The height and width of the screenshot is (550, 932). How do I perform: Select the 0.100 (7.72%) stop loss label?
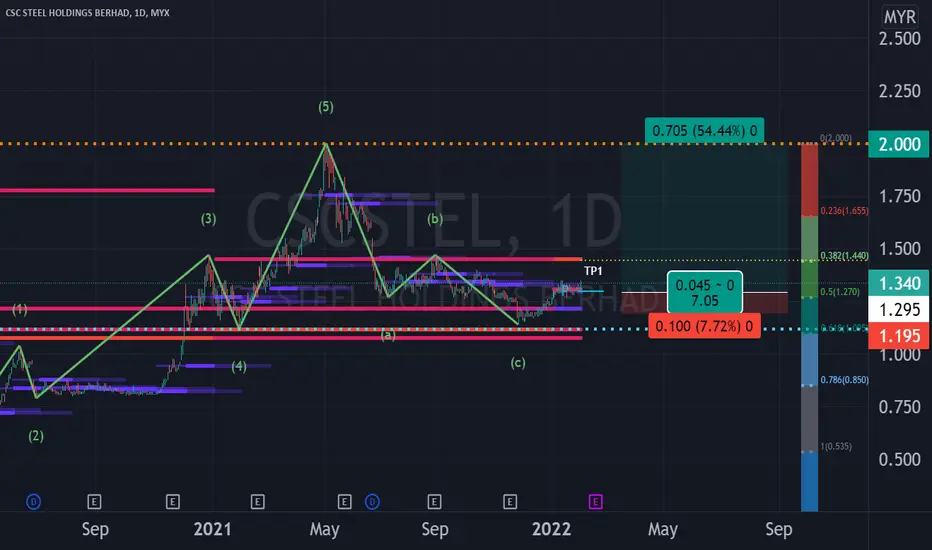pos(704,326)
